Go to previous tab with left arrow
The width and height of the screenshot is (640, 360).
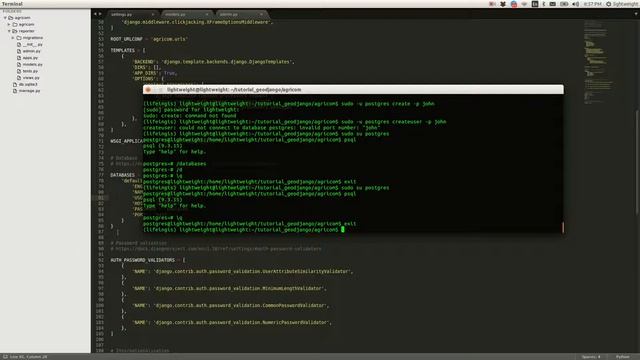tap(96, 14)
